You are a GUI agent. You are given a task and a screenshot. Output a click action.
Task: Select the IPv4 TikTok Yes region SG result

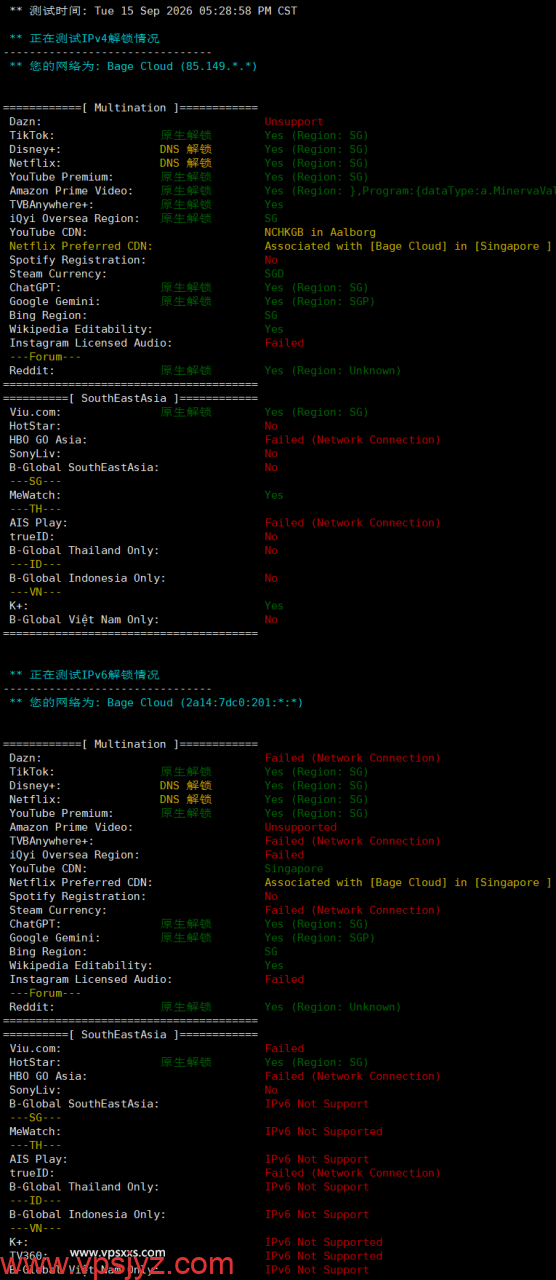pyautogui.click(x=317, y=135)
